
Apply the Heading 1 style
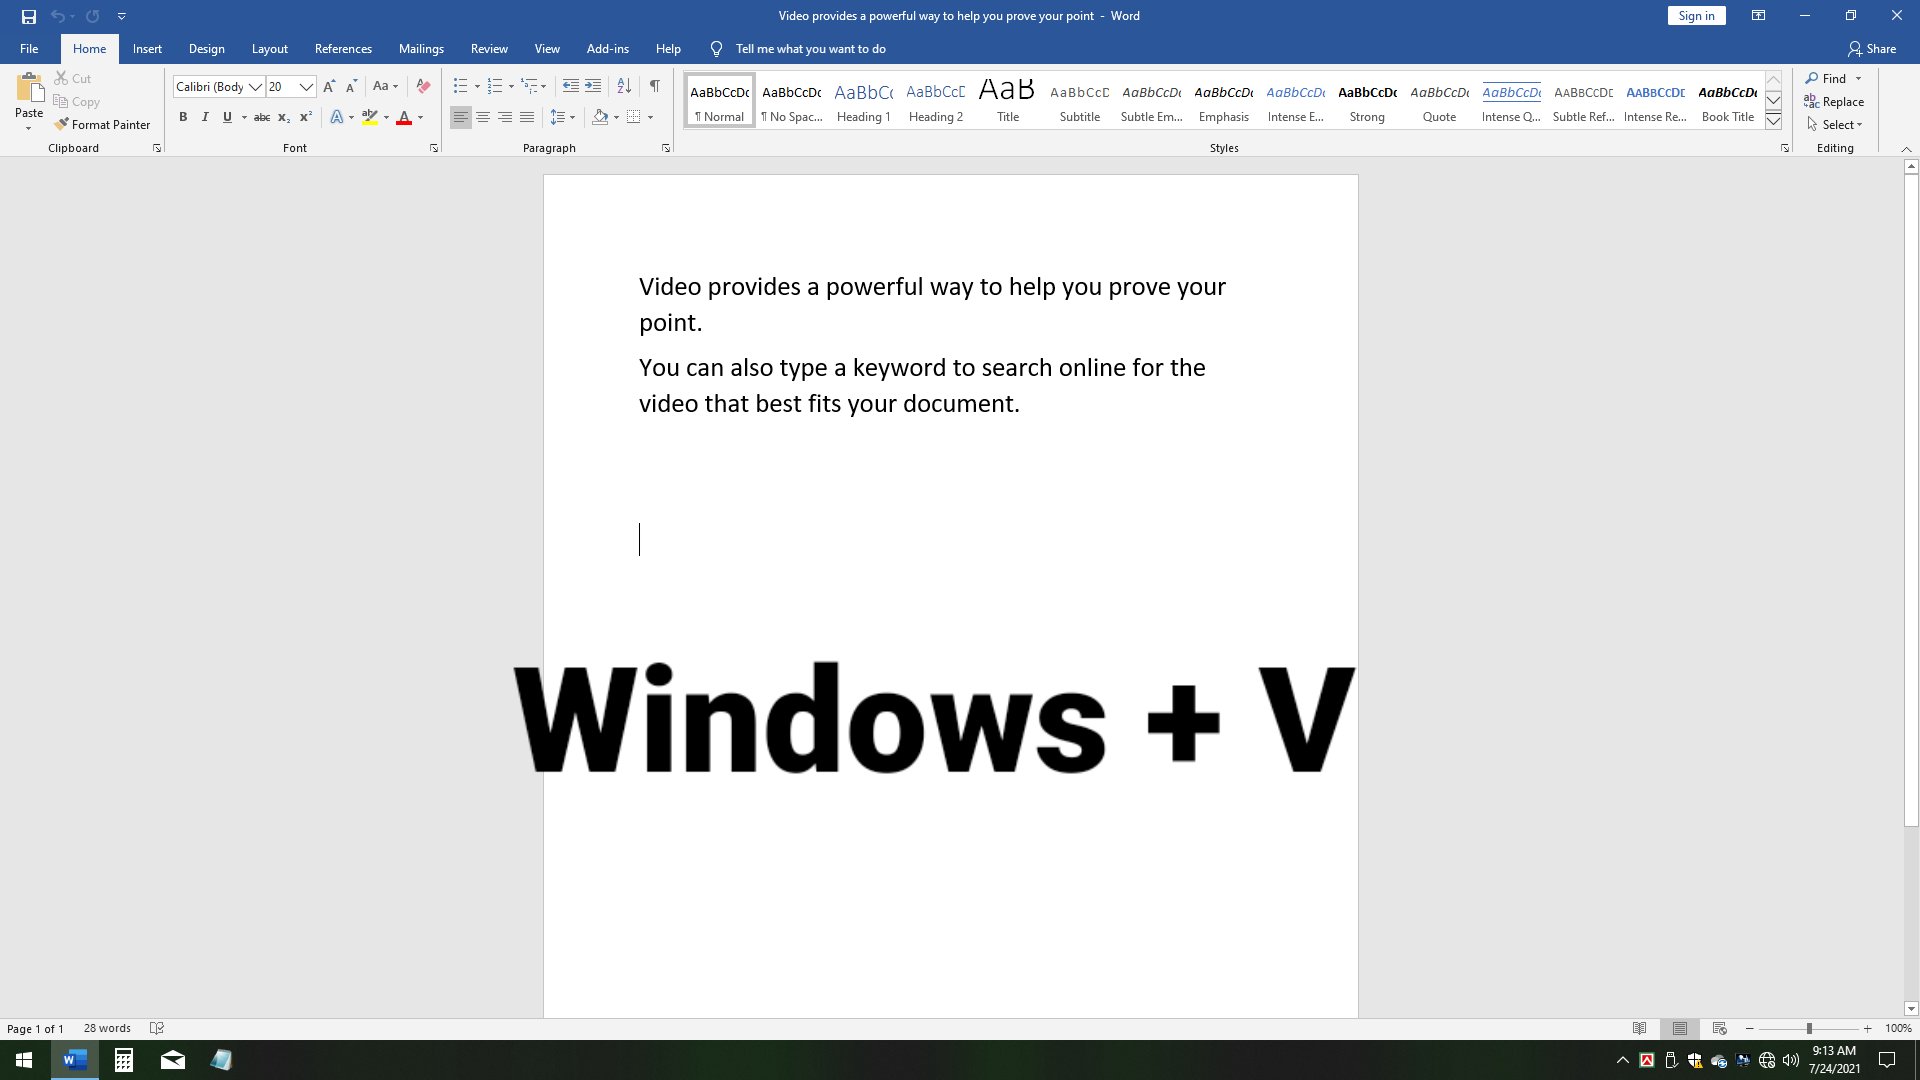tap(863, 102)
